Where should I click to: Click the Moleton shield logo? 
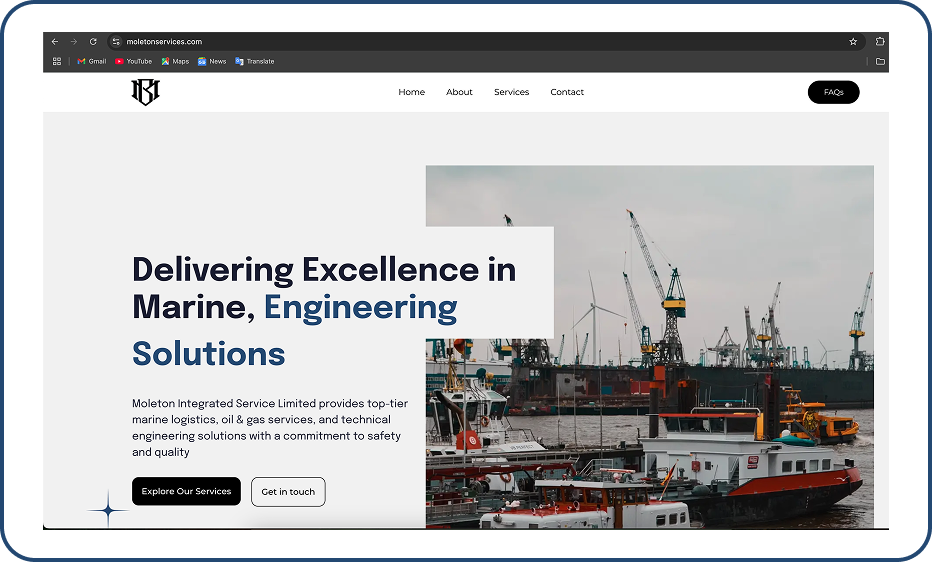coord(146,92)
